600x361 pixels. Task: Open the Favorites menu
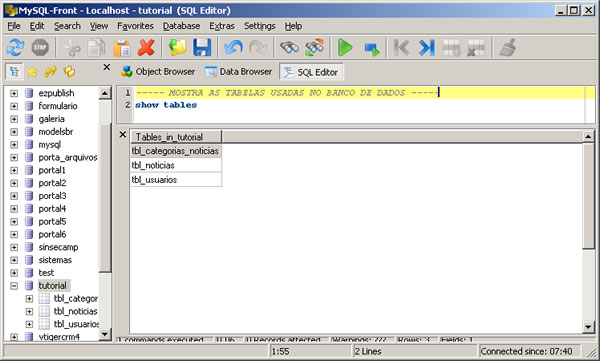pyautogui.click(x=135, y=26)
